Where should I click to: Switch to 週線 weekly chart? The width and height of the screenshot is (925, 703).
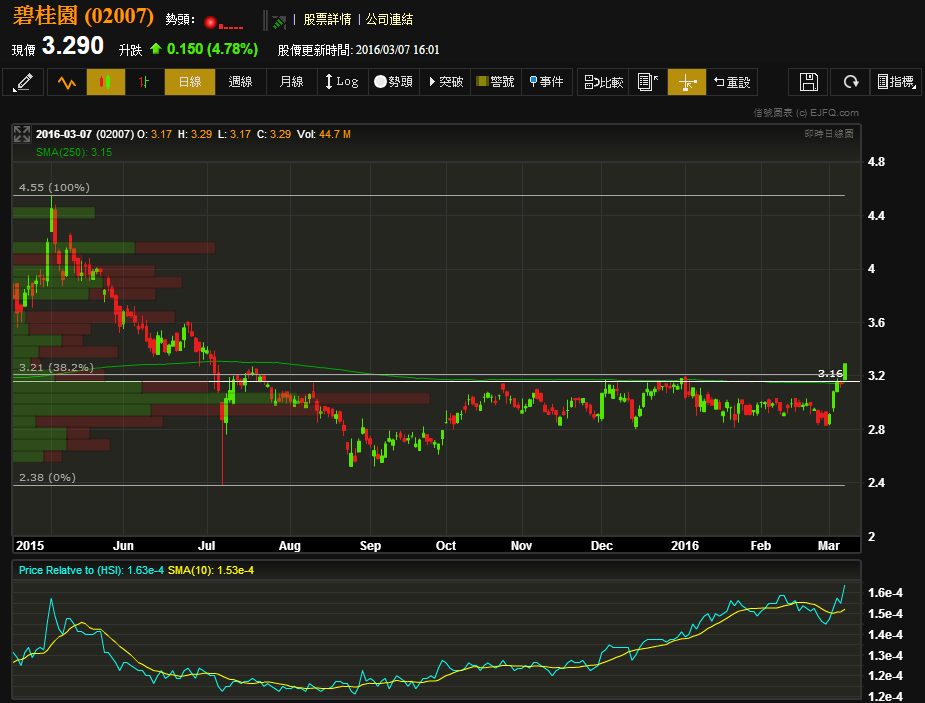point(240,82)
